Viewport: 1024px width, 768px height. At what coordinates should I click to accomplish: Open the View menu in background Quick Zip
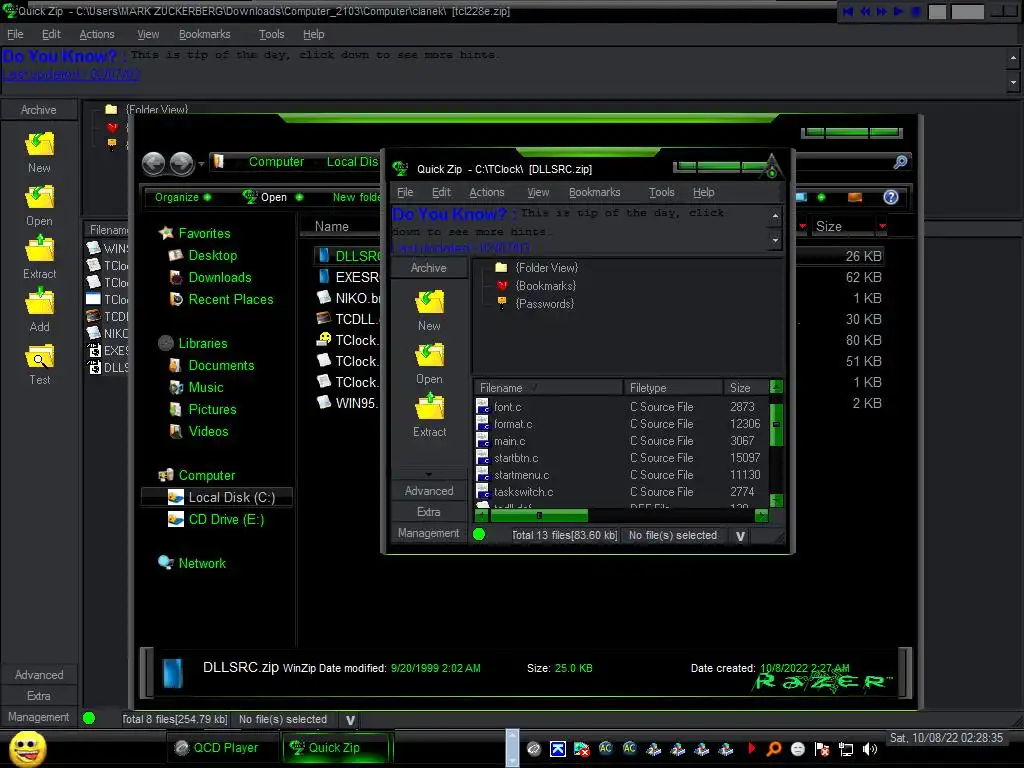click(x=148, y=34)
